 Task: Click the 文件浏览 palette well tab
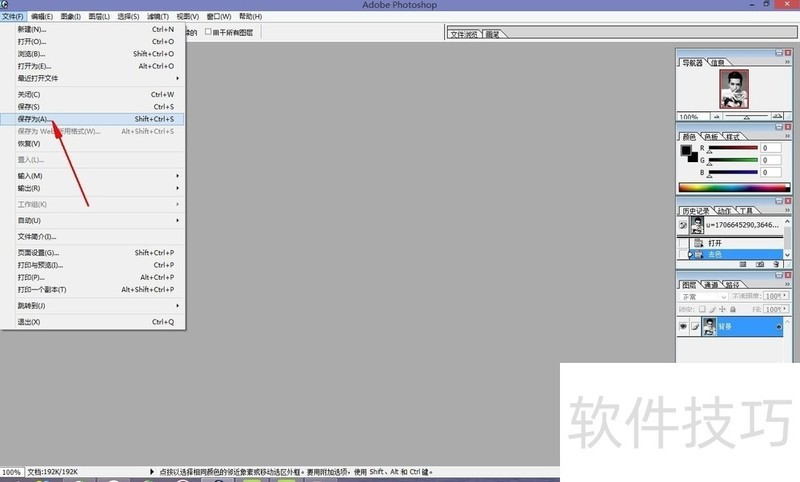pyautogui.click(x=464, y=34)
